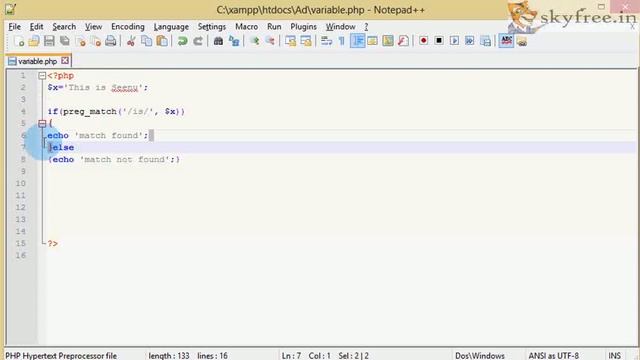
Task: Click the Paste clipboard icon
Action: coord(162,41)
